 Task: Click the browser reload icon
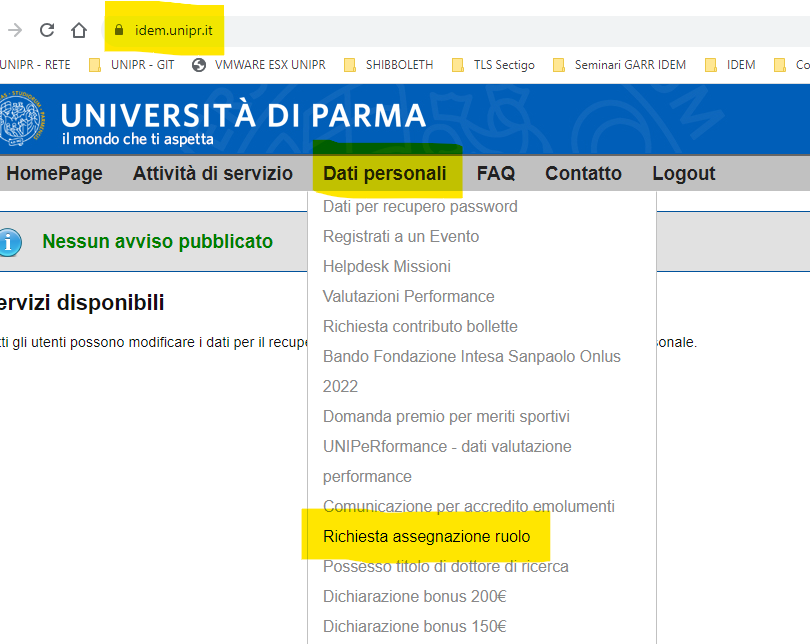(x=47, y=30)
